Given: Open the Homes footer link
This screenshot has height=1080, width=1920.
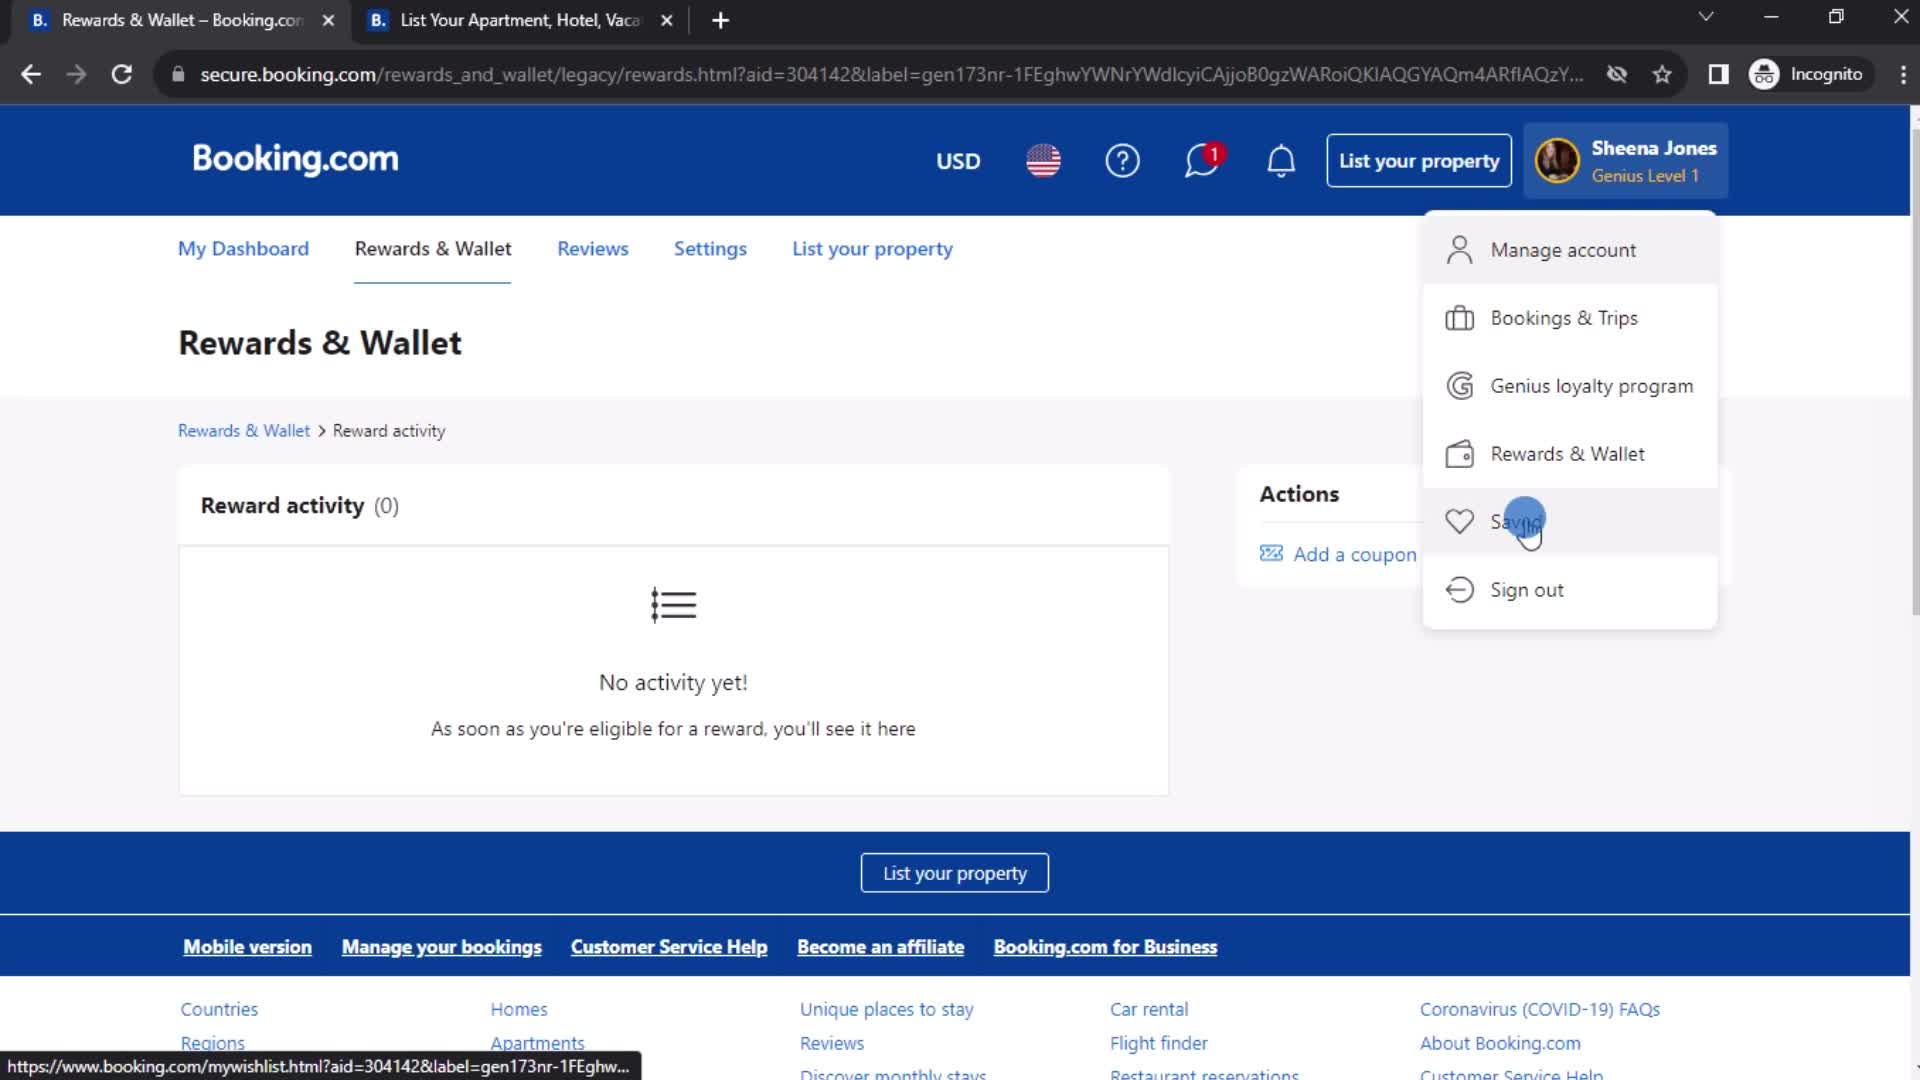Looking at the screenshot, I should coord(519,1009).
